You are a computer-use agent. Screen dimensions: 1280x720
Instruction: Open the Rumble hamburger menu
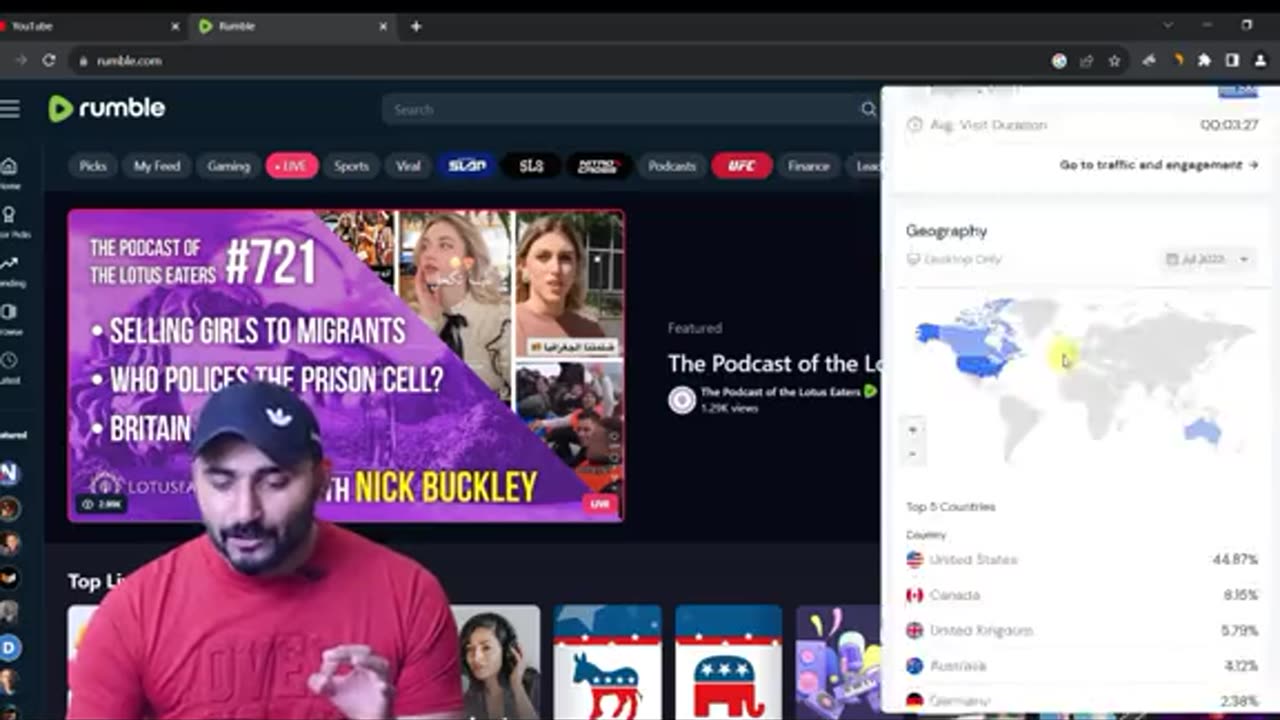click(10, 109)
